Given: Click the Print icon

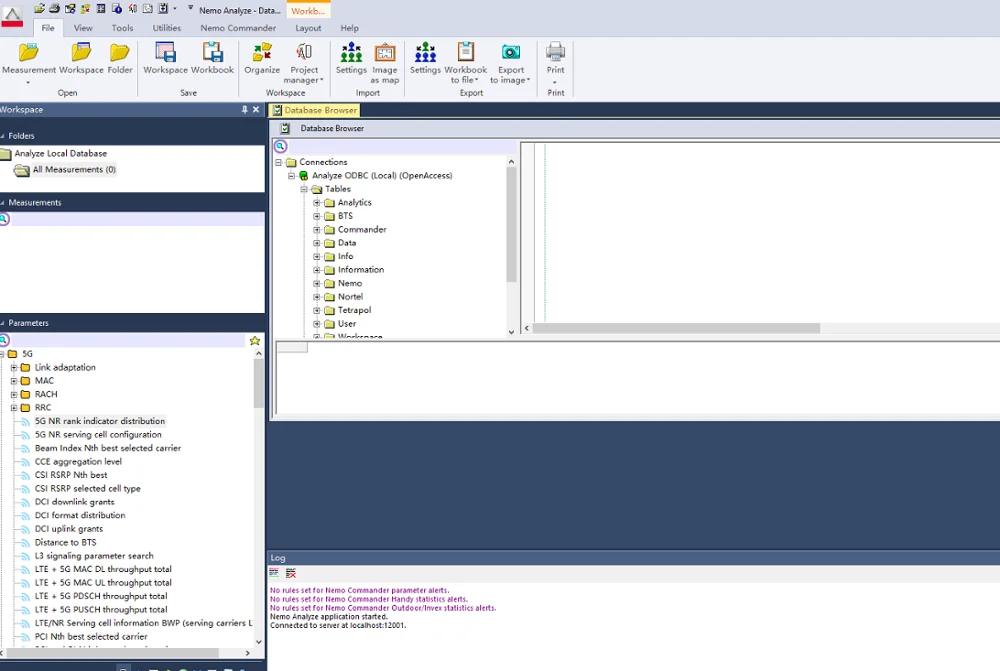Looking at the screenshot, I should click(x=556, y=58).
